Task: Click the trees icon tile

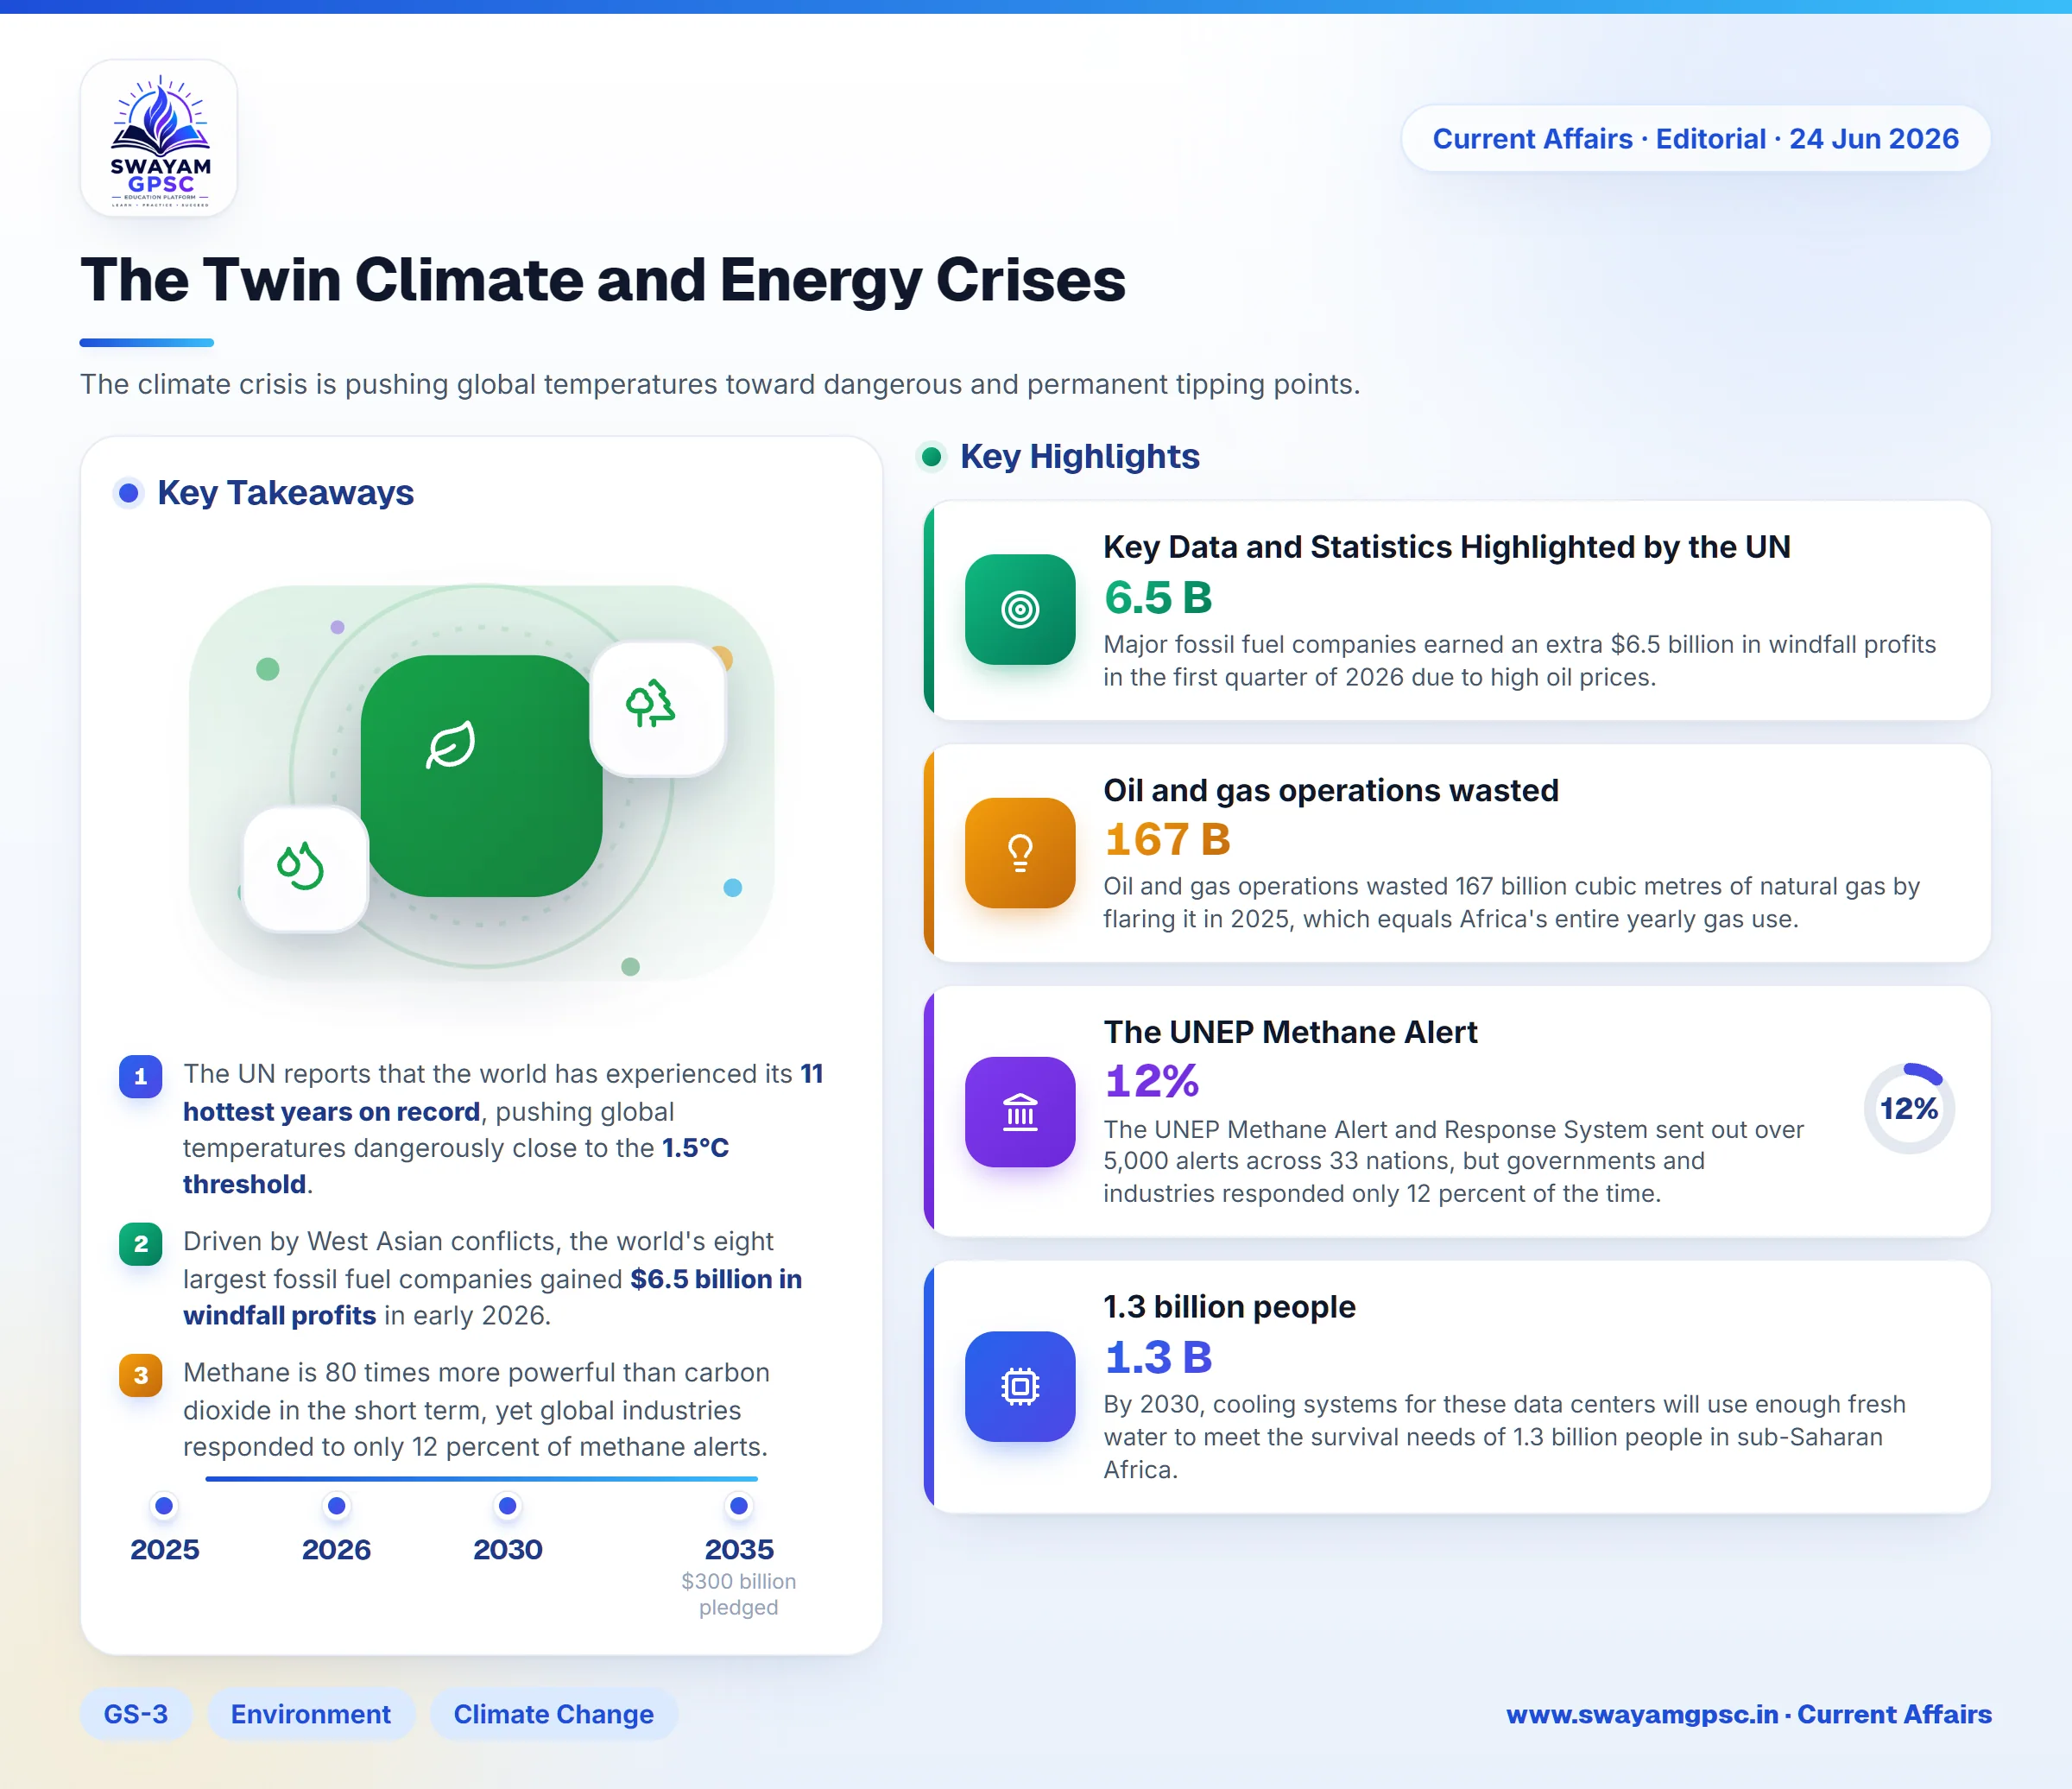Action: click(x=657, y=708)
